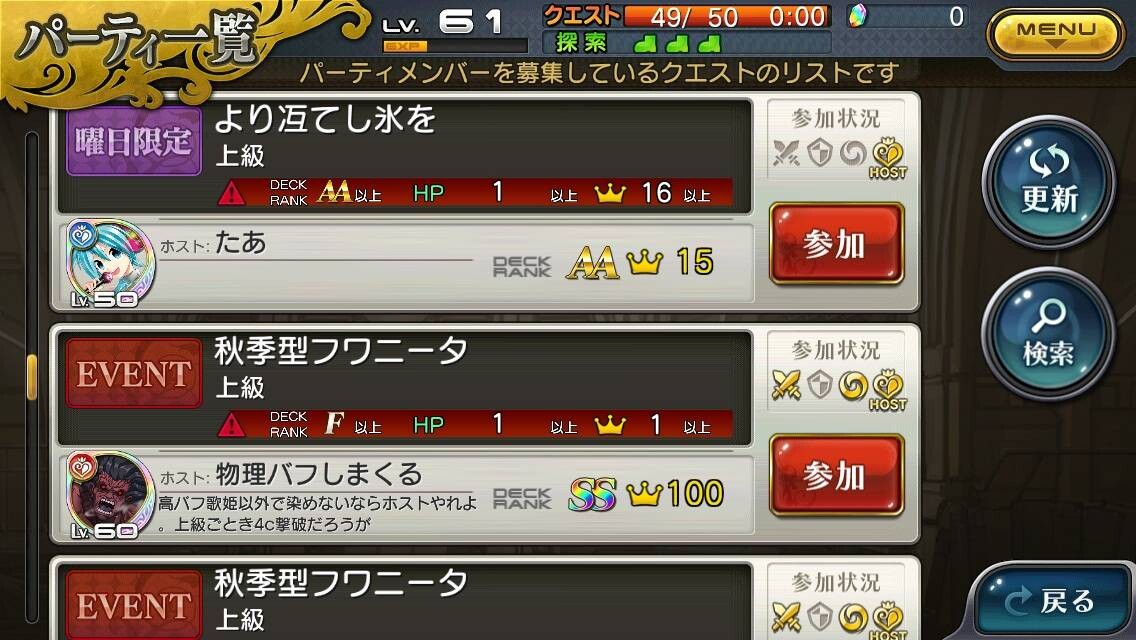Click the warning triangle on より冱てし氷を requirements
The image size is (1136, 640).
pos(231,193)
